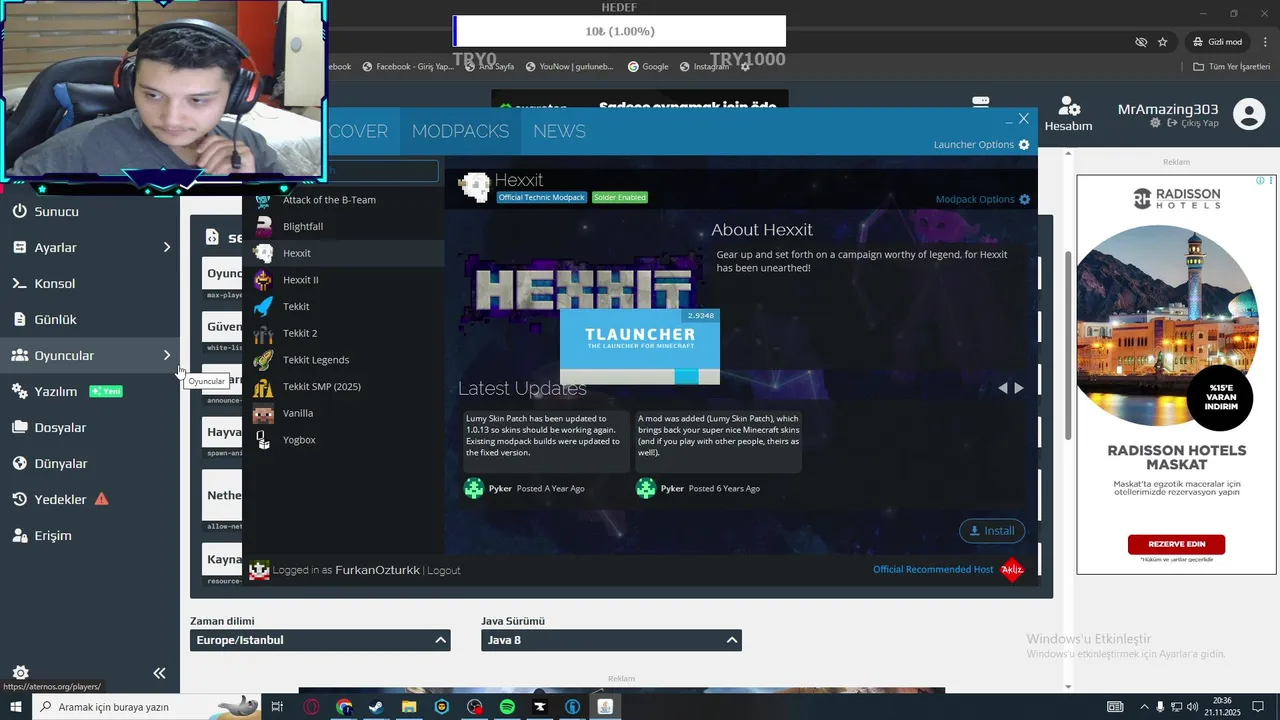
Task: Click the Logout link in launcher
Action: click(x=444, y=570)
